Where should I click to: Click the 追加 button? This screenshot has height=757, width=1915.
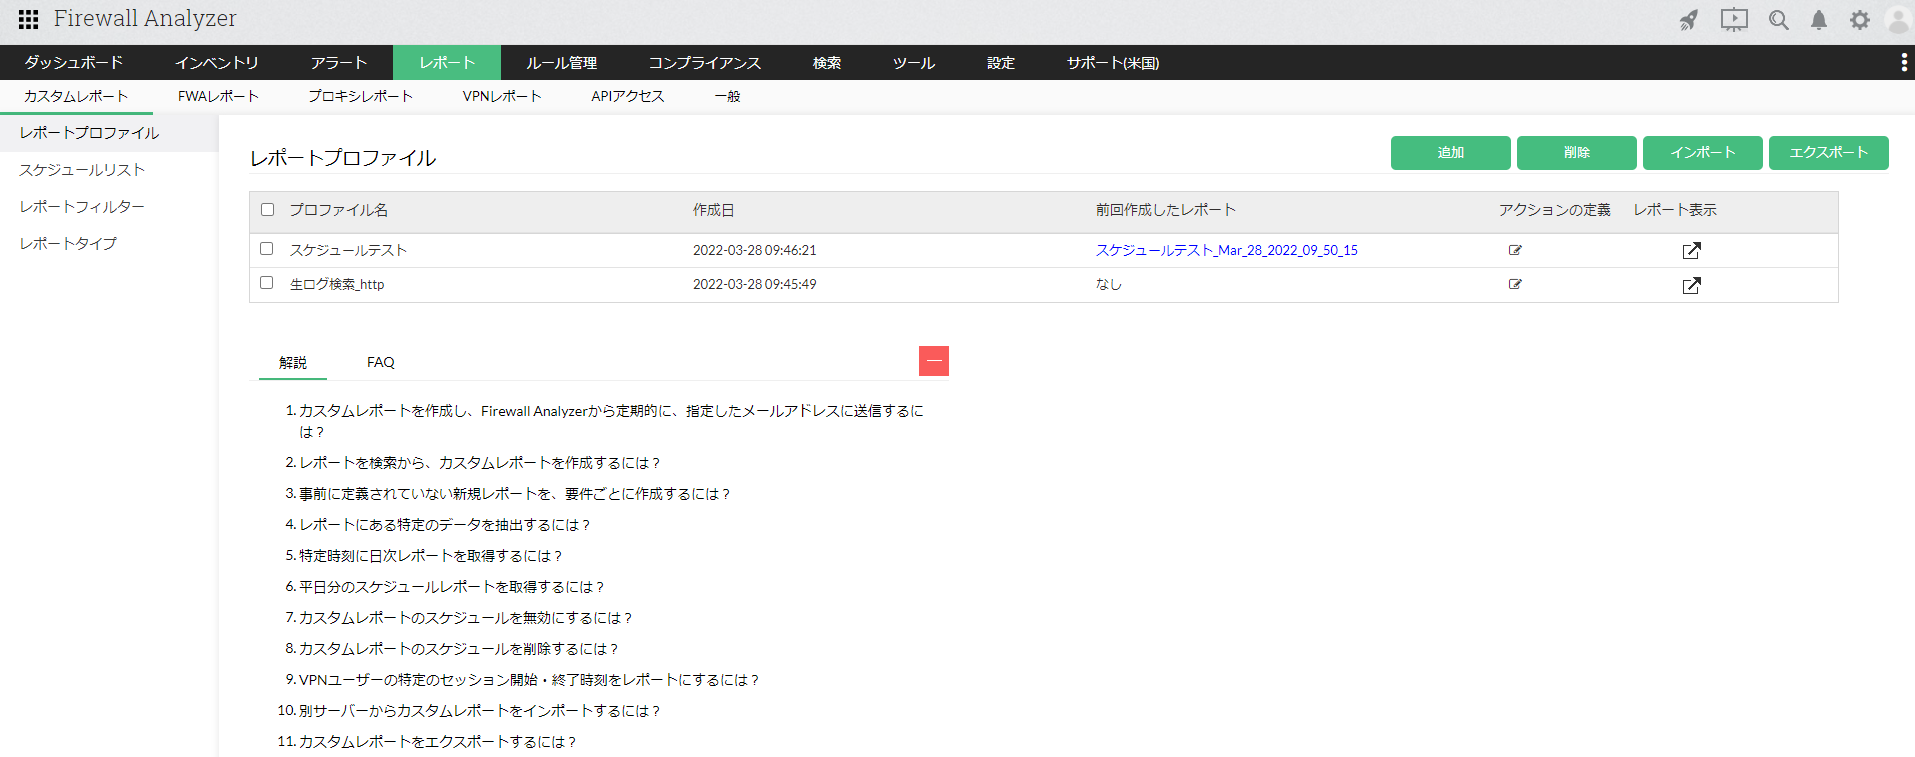click(1451, 153)
